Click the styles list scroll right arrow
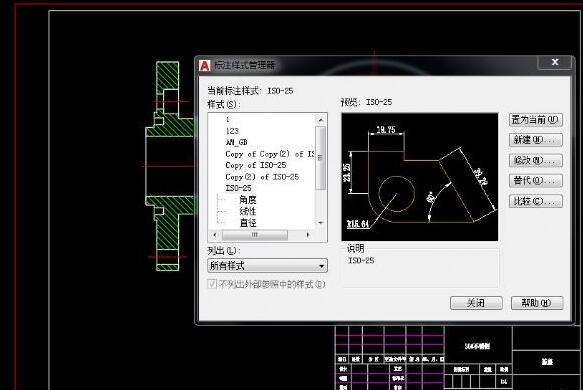This screenshot has width=583, height=390. (308, 235)
